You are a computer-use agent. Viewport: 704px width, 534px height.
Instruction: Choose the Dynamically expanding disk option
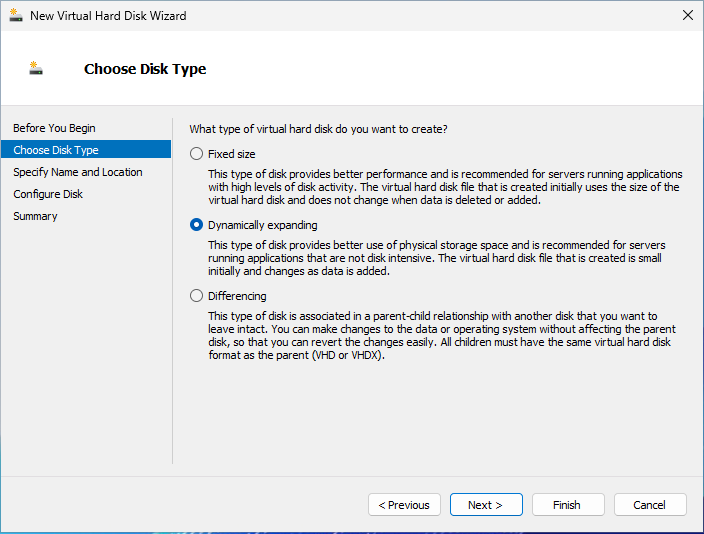click(x=196, y=225)
